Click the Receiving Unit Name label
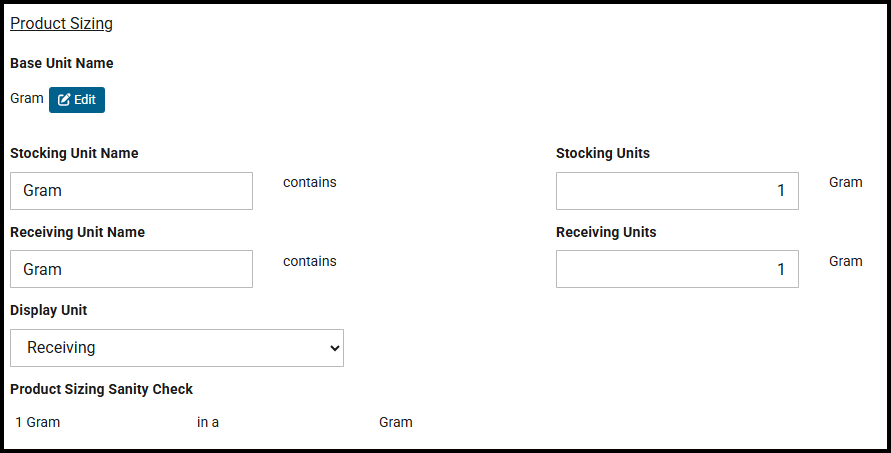Viewport: 891px width, 453px height. pos(77,232)
